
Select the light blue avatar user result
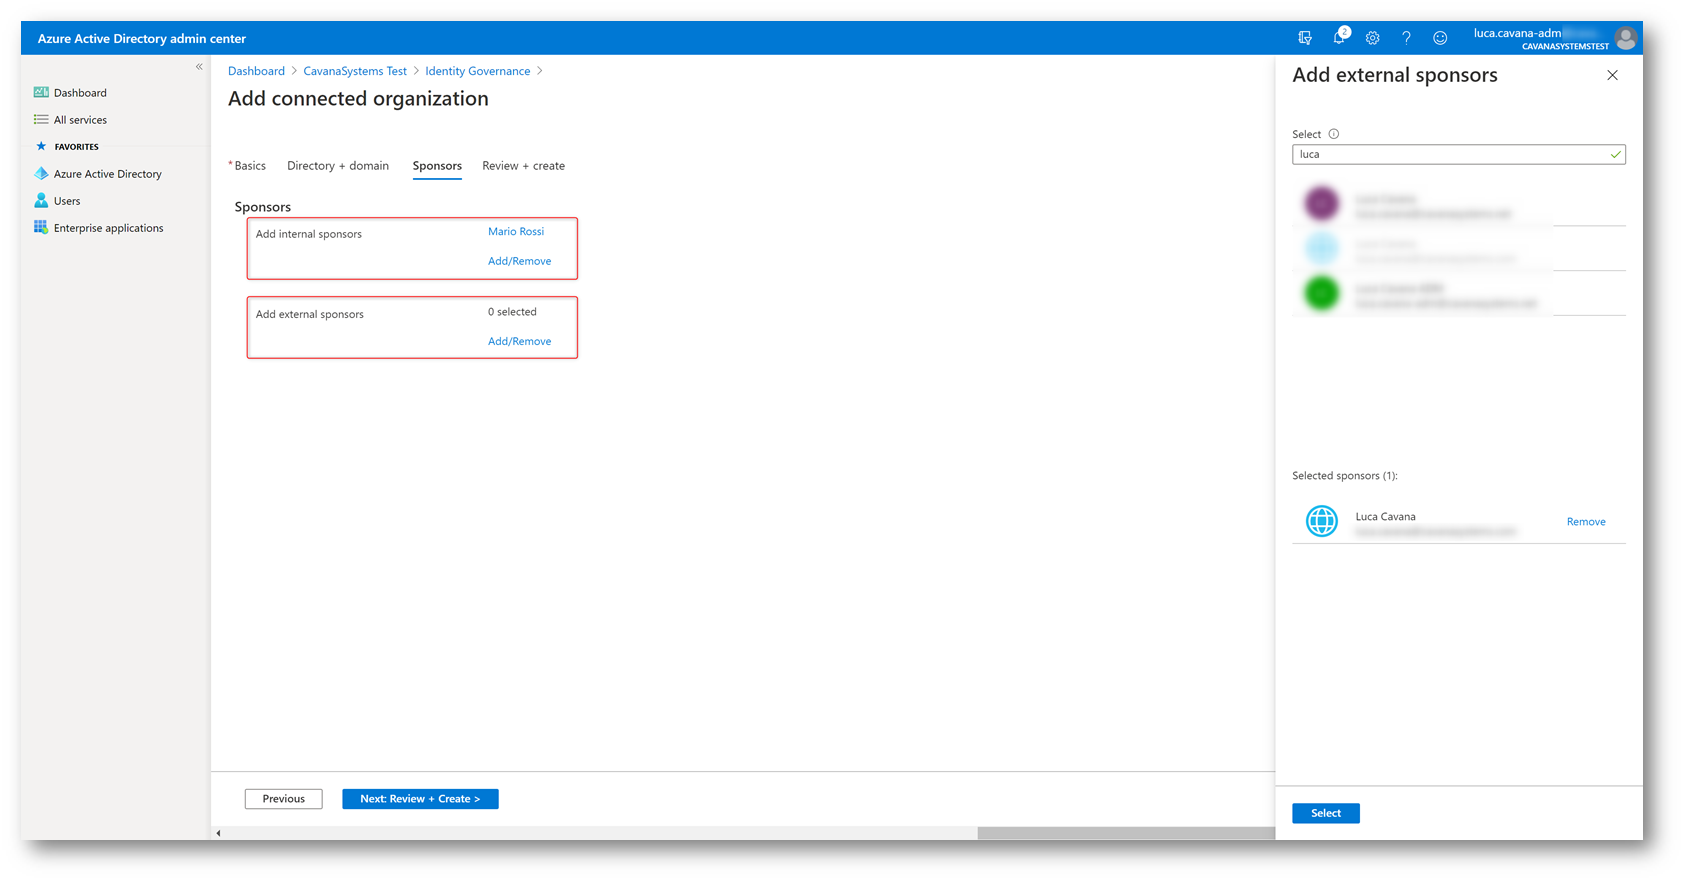point(1458,248)
